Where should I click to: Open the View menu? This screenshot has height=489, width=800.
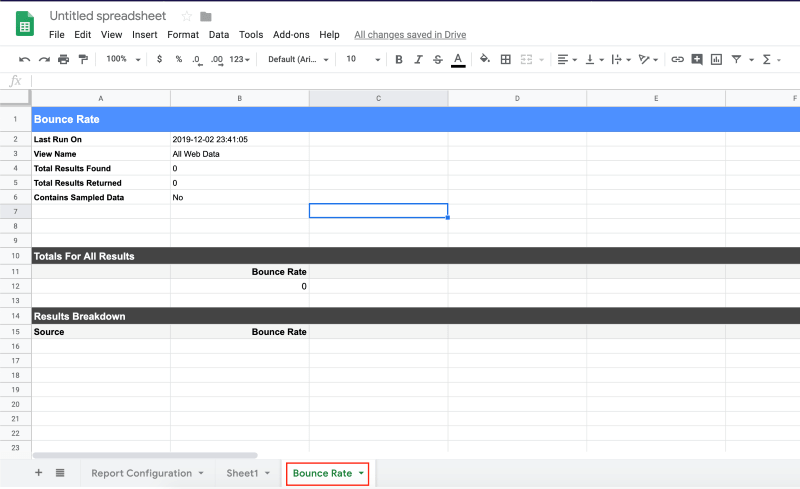click(111, 35)
